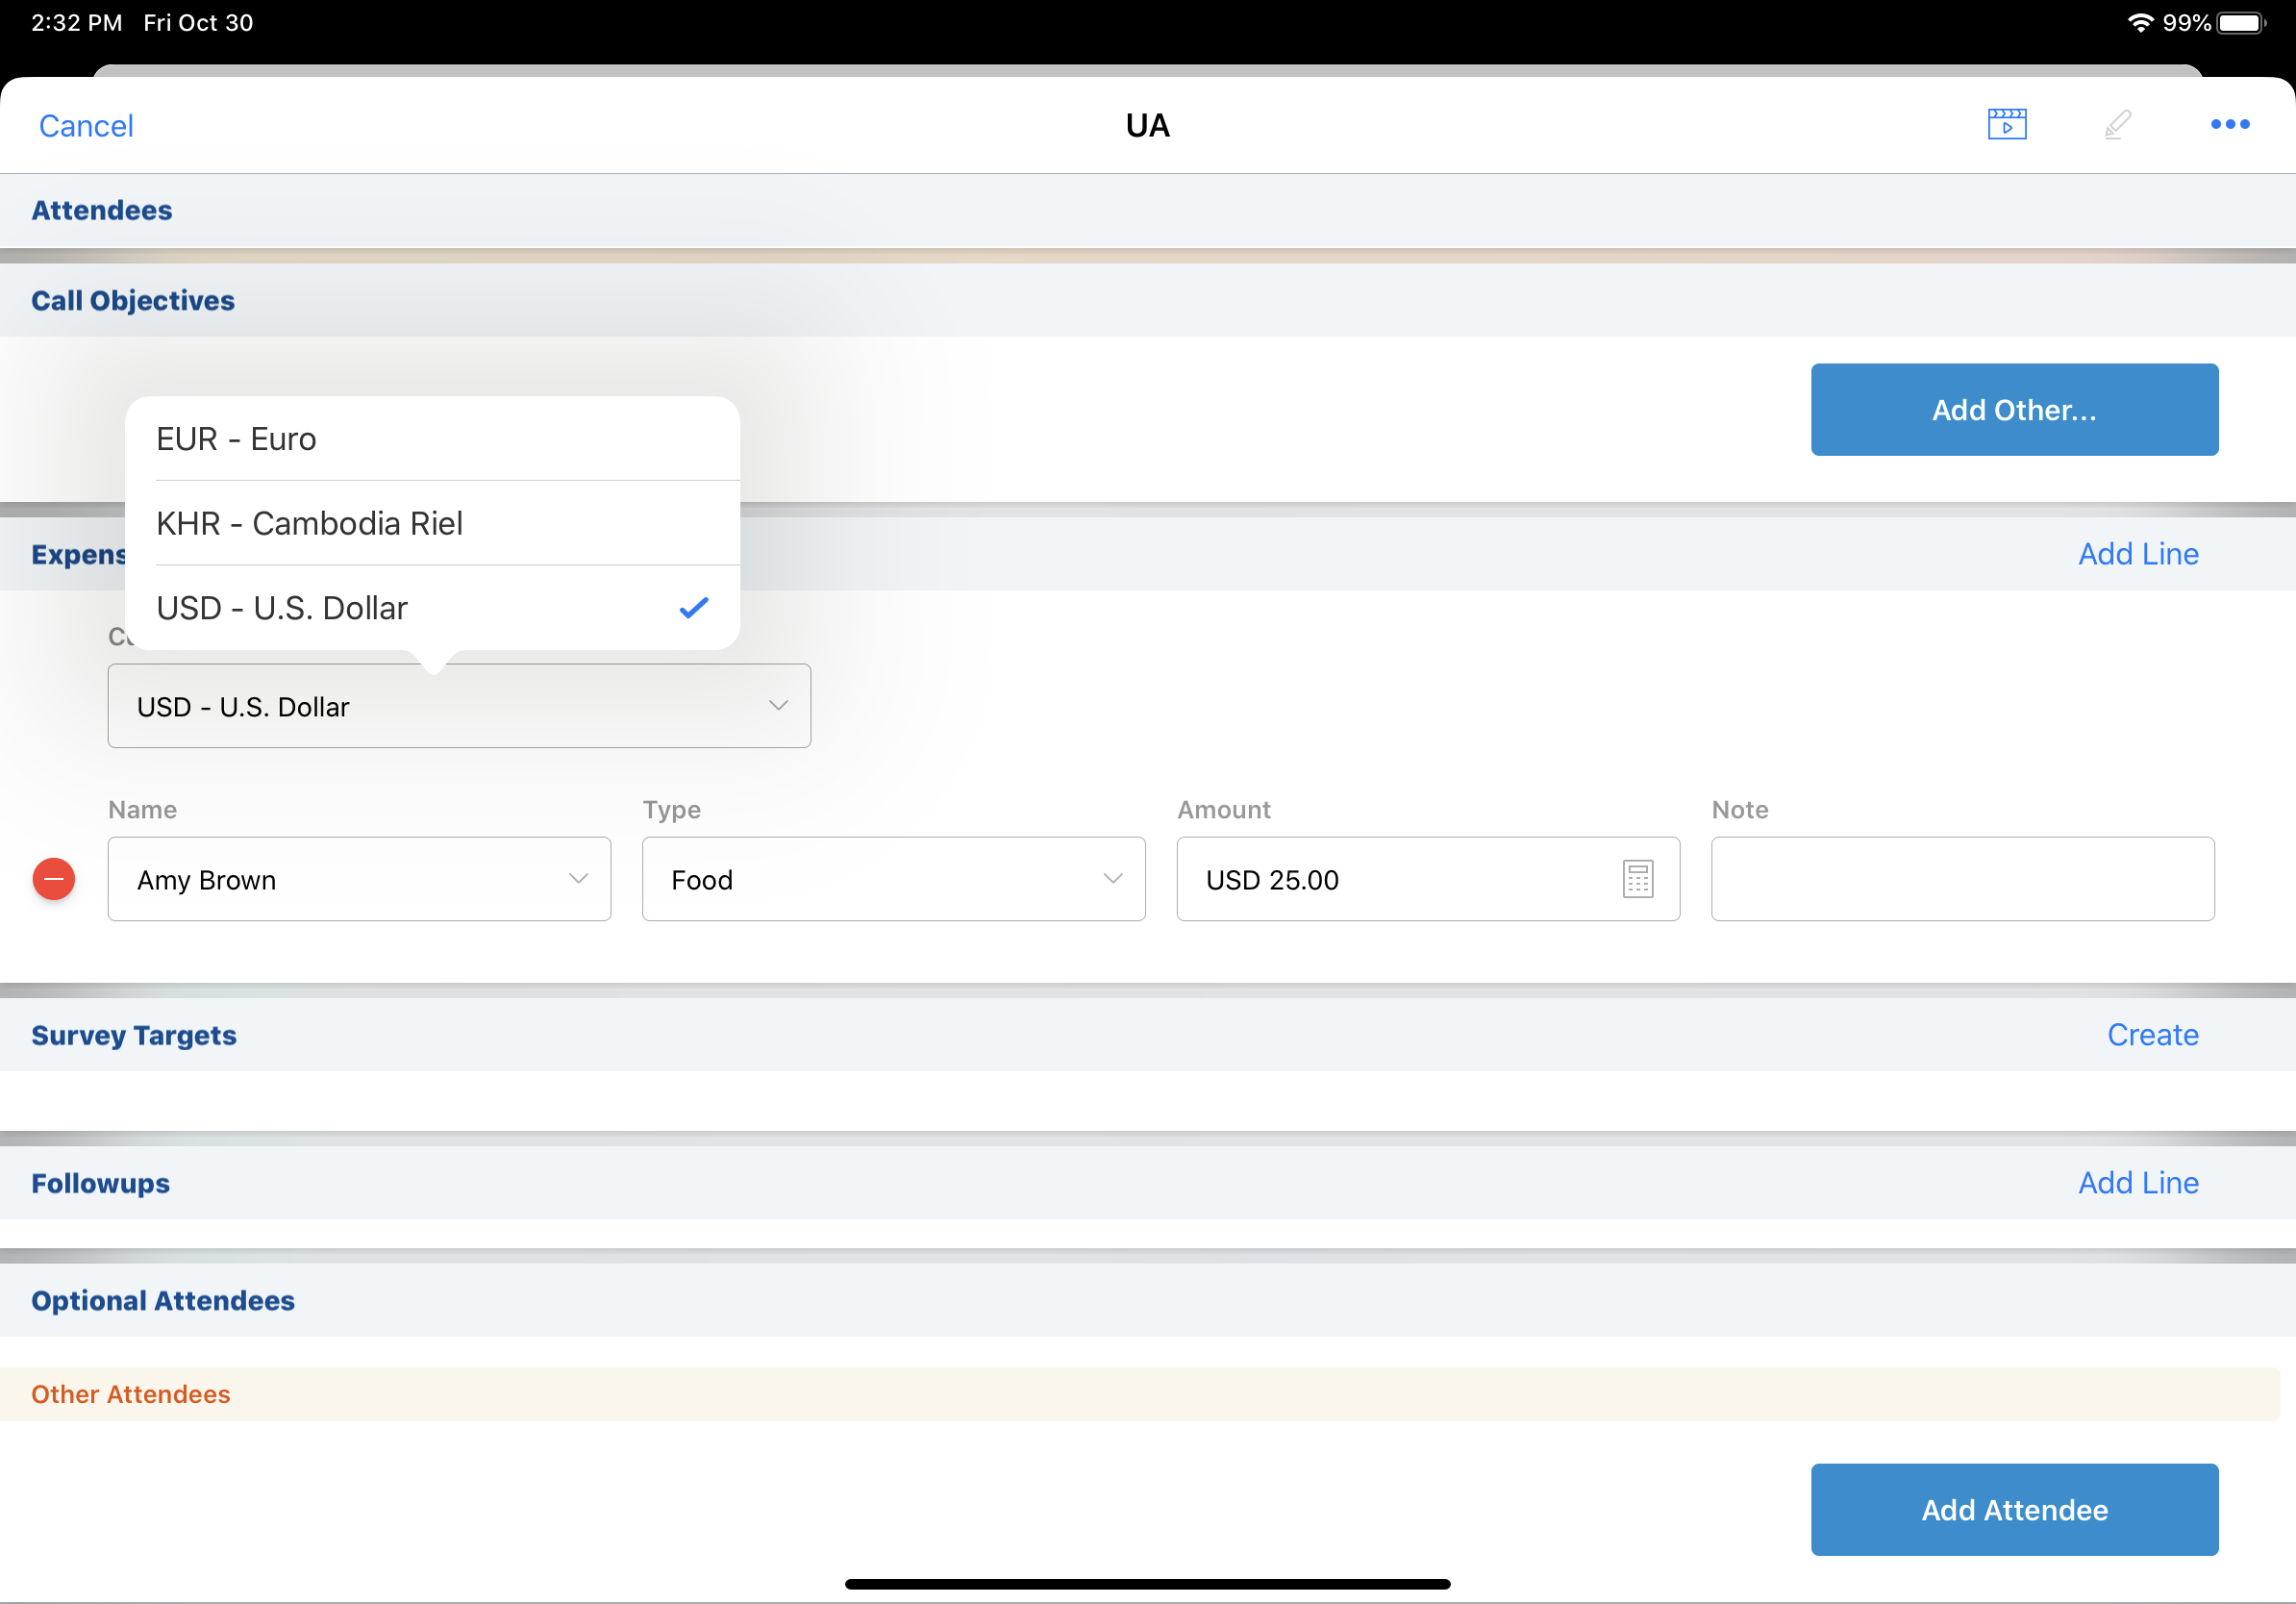This screenshot has height=1604, width=2296.
Task: Expand the USD currency dropdown
Action: [459, 706]
